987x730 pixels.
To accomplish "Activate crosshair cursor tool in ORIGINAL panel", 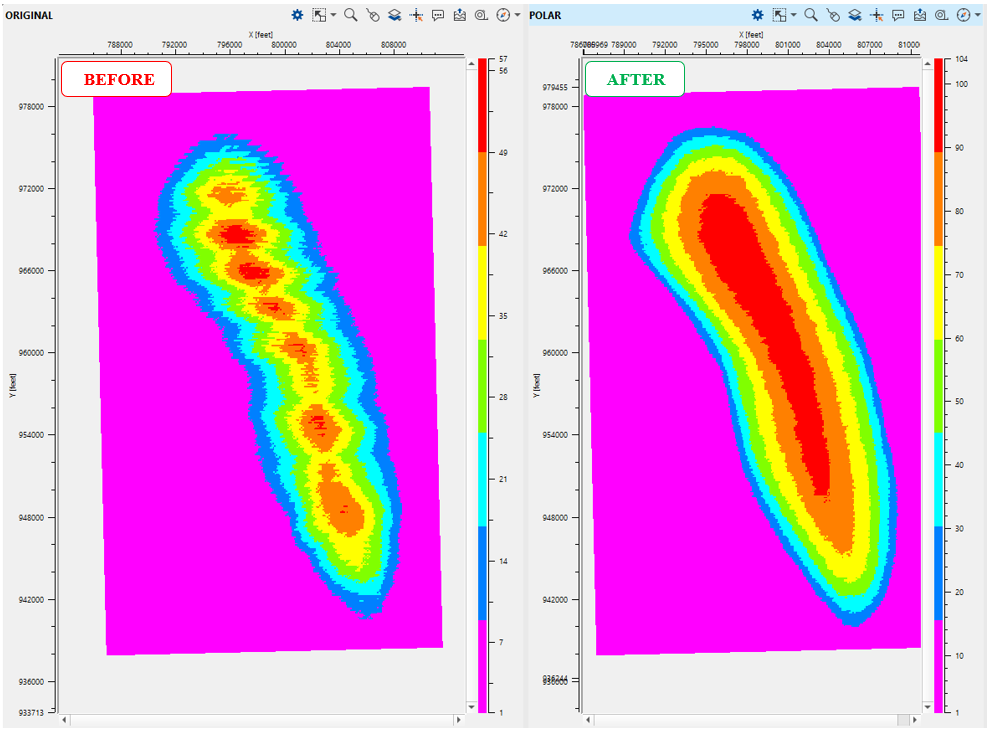I will coord(417,15).
